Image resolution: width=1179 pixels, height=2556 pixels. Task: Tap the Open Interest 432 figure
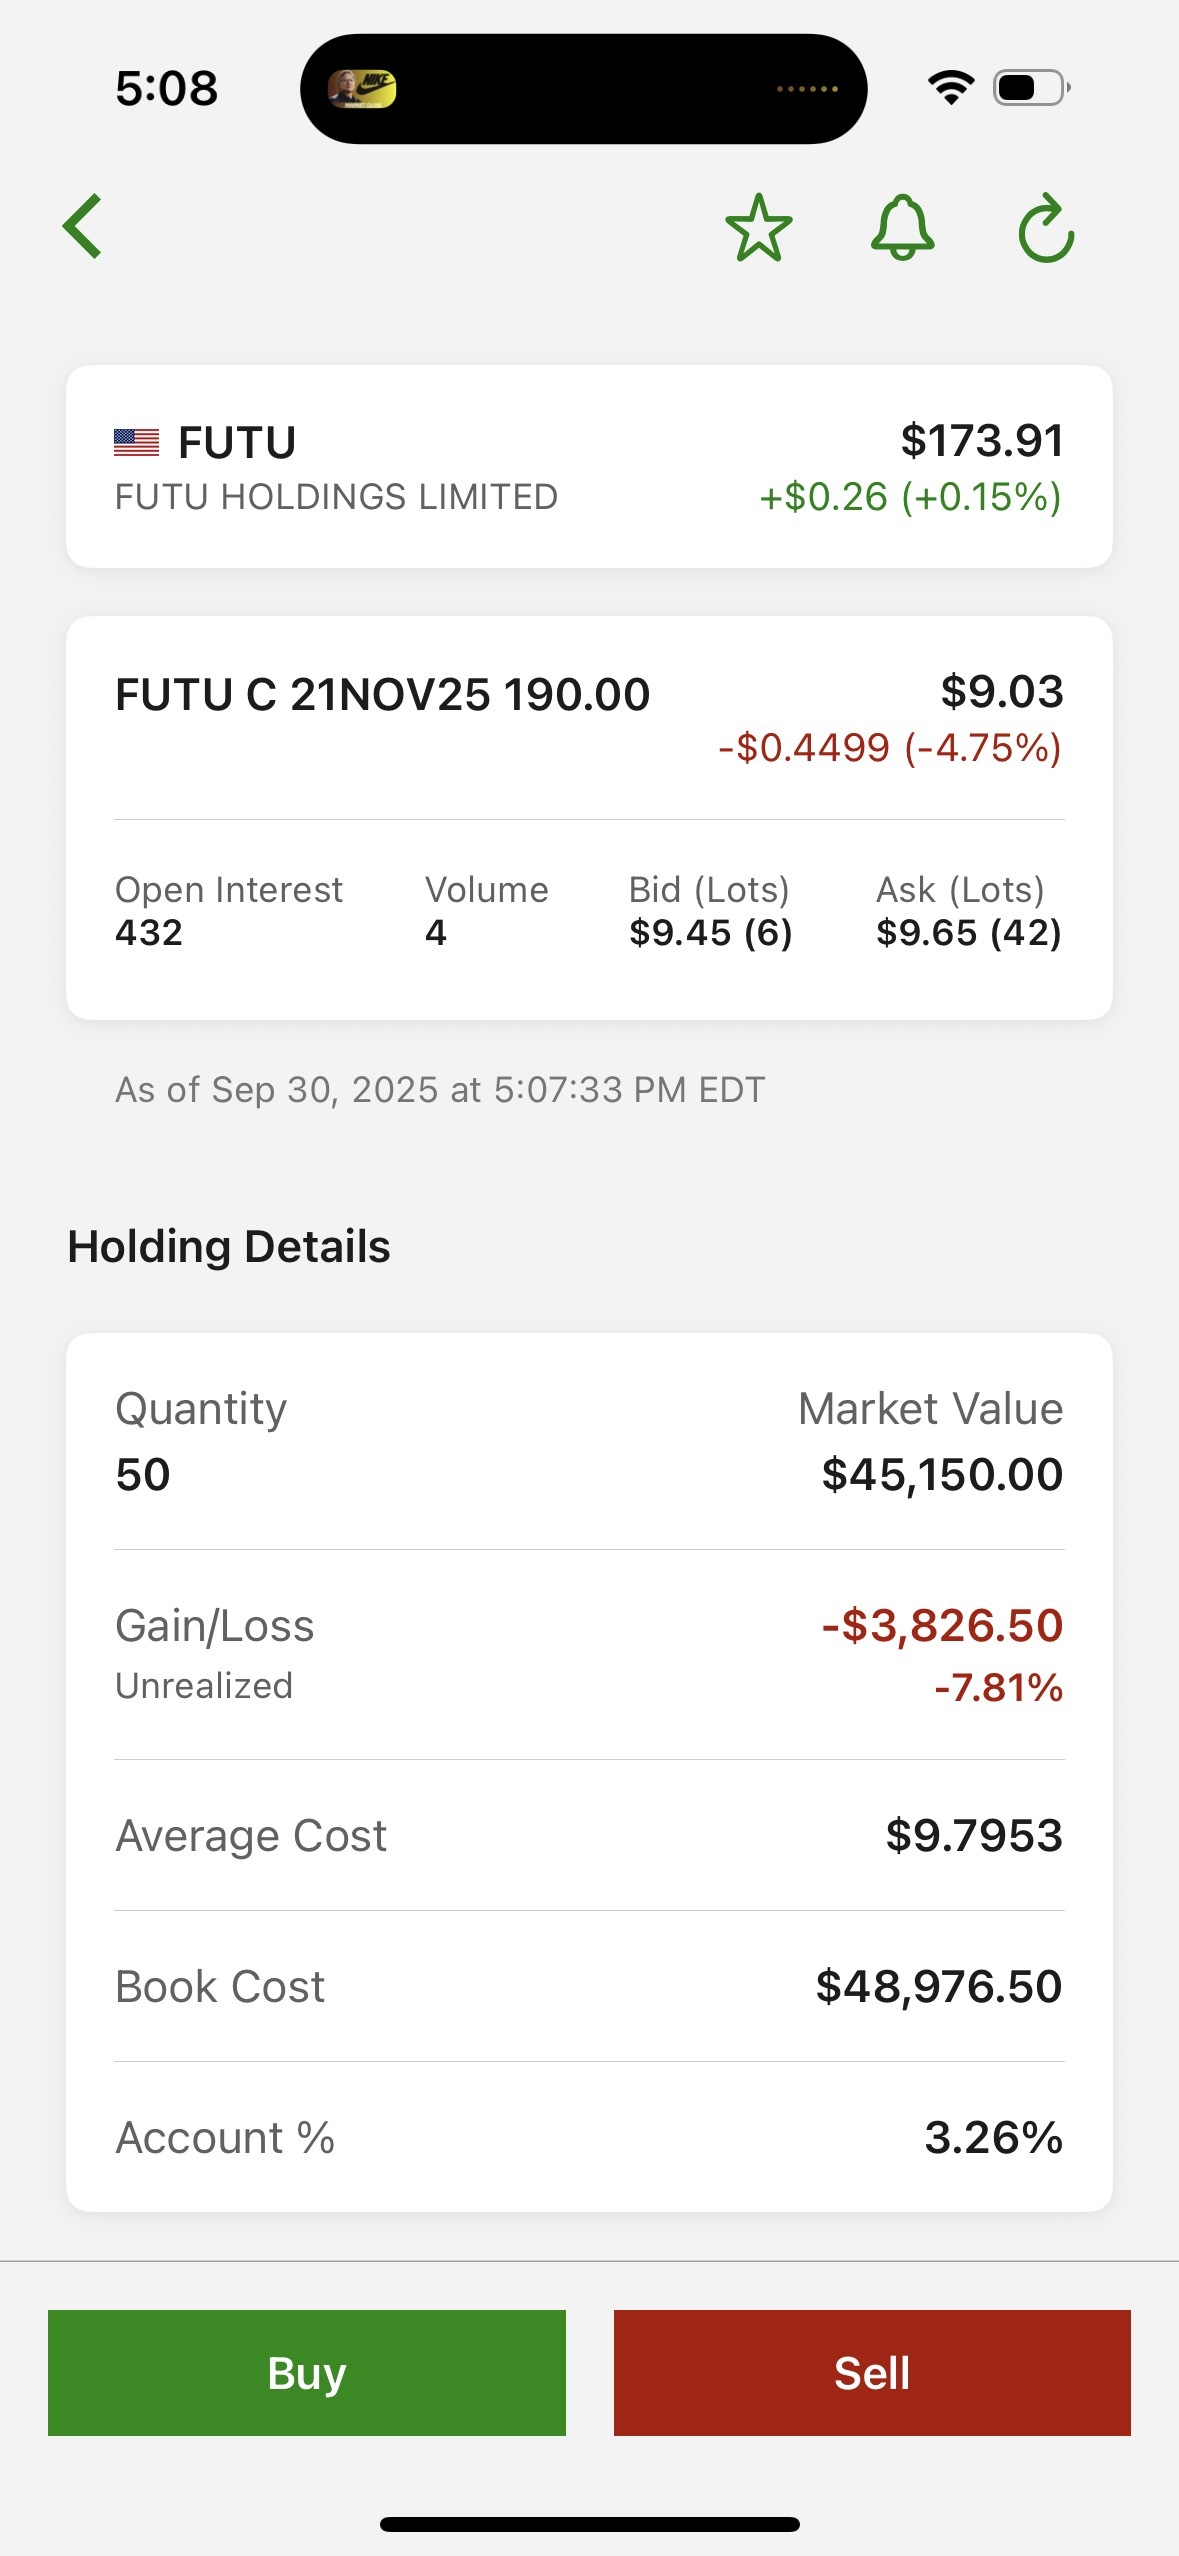coord(149,933)
